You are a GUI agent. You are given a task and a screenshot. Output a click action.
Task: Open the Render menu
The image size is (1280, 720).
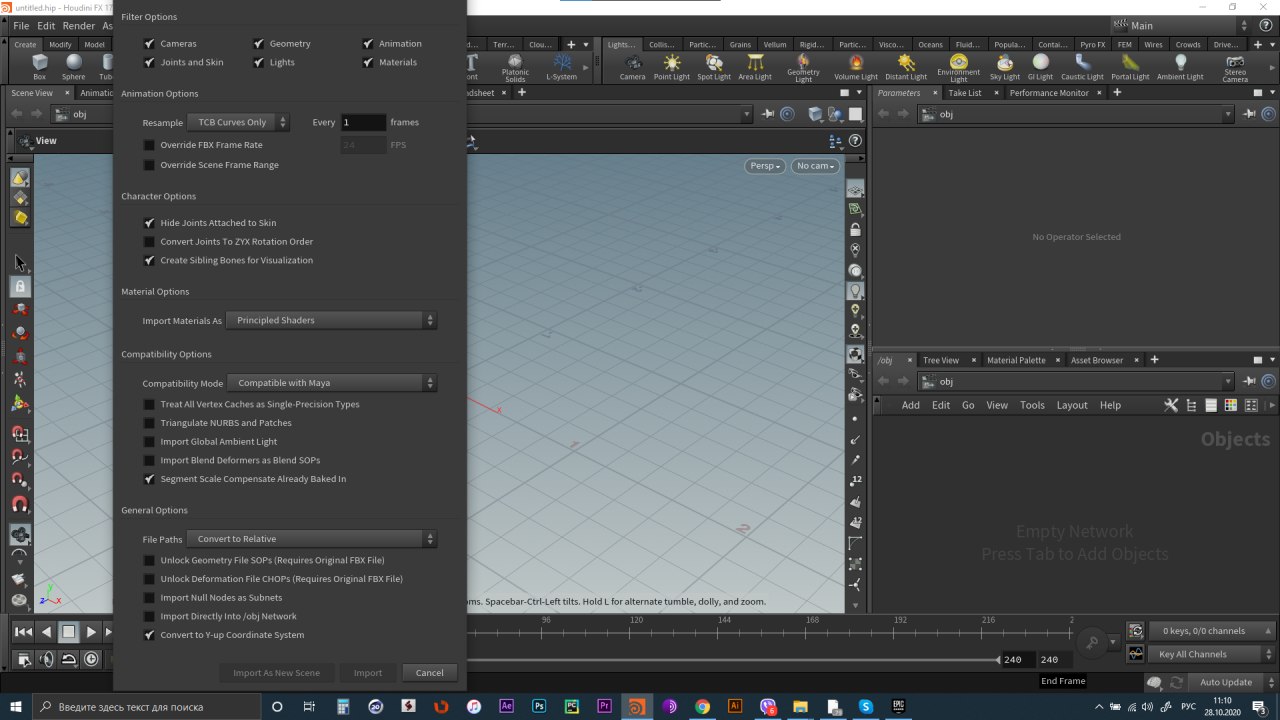click(x=79, y=26)
